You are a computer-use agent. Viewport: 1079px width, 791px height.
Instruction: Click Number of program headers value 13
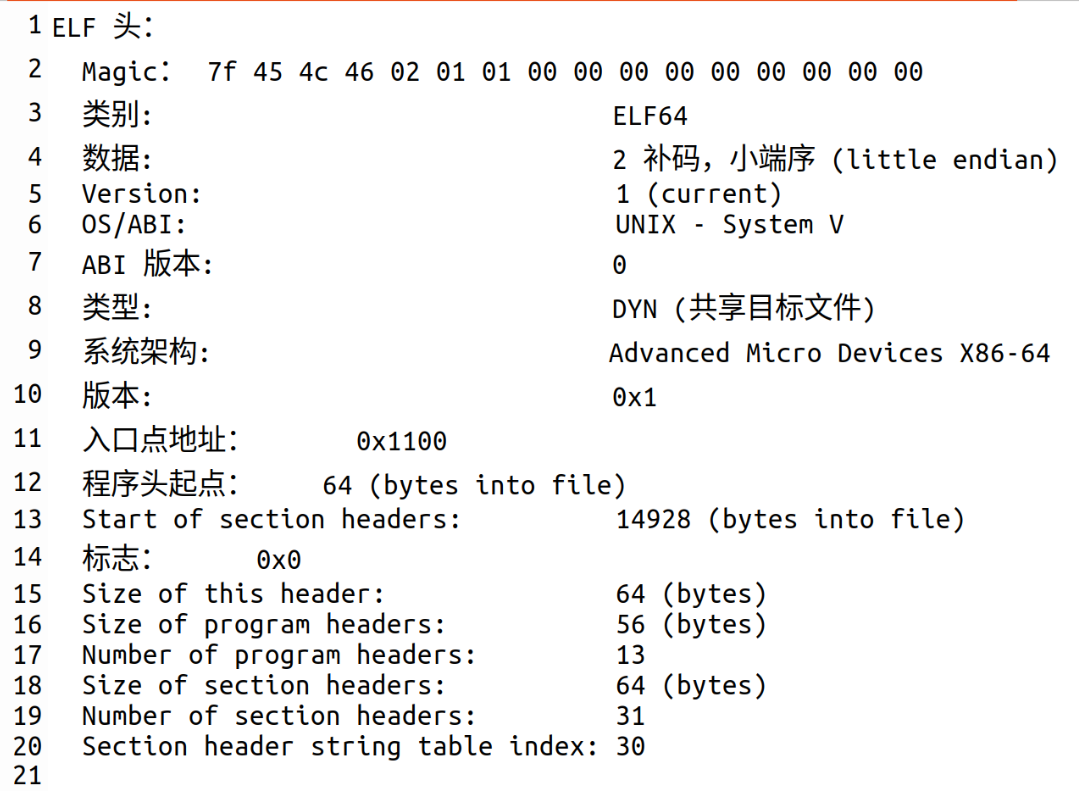[x=630, y=655]
